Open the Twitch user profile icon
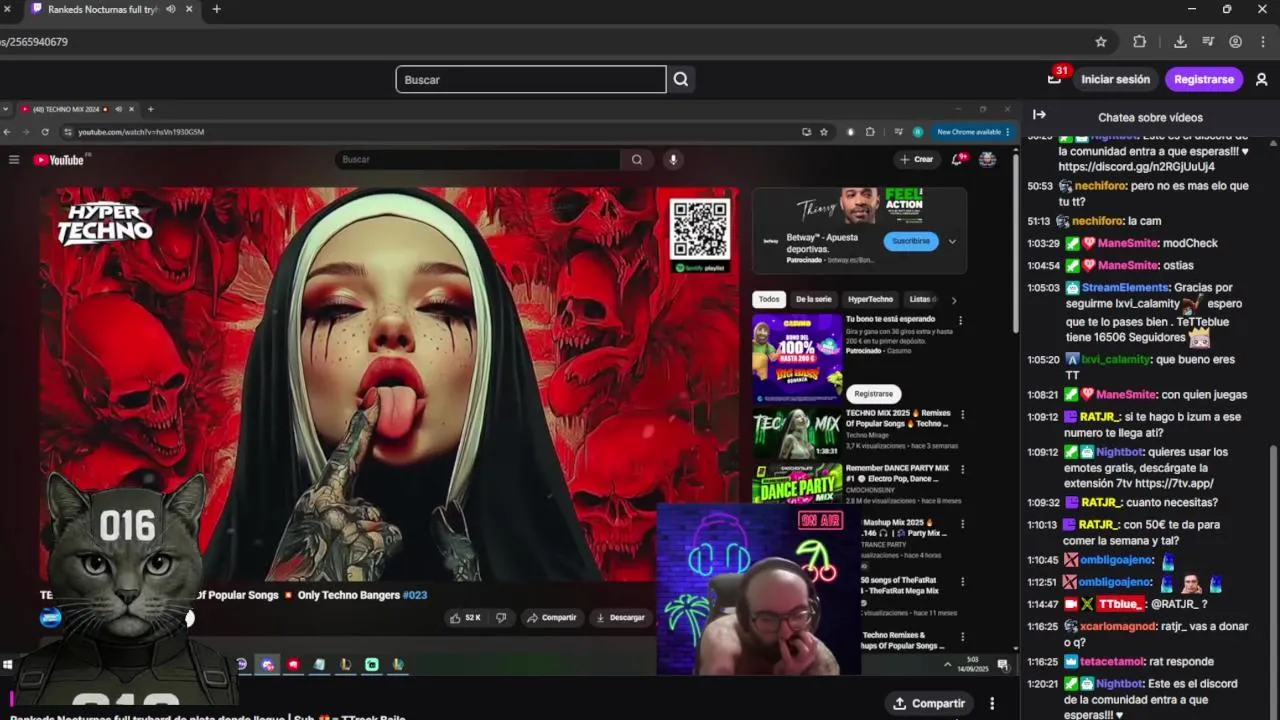This screenshot has height=720, width=1280. coord(1261,79)
